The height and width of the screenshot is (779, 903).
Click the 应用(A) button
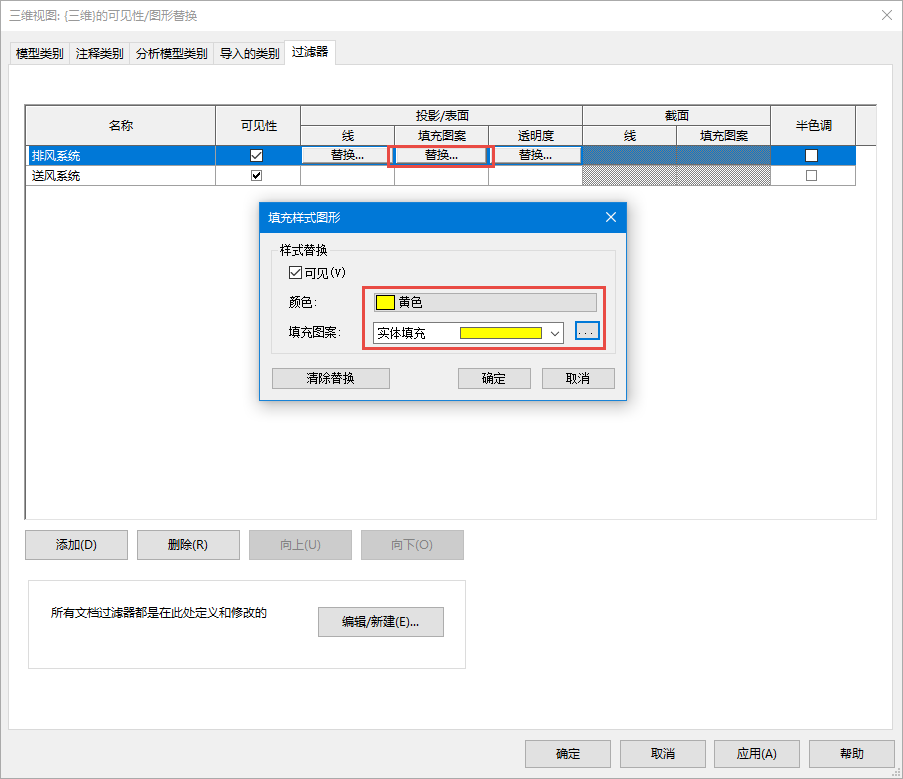click(x=757, y=754)
